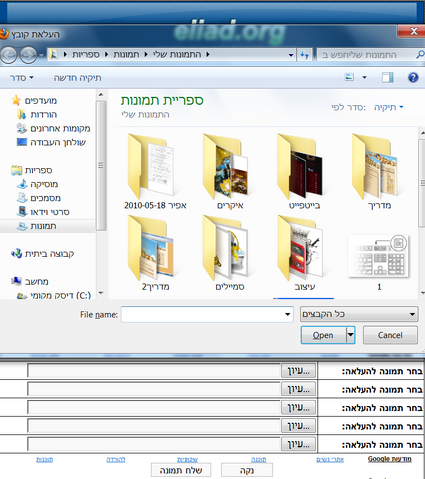The width and height of the screenshot is (425, 479).
Task: Click התמונות שלי in breadcrumb path
Action: click(x=177, y=55)
